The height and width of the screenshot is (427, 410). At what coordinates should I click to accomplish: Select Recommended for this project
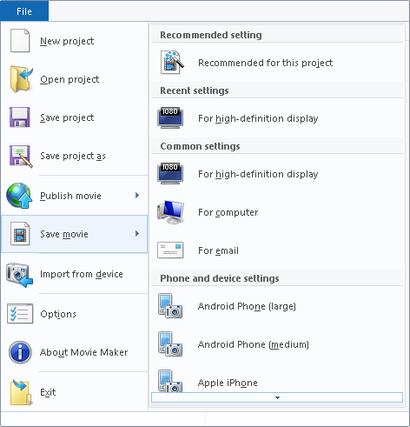(277, 63)
